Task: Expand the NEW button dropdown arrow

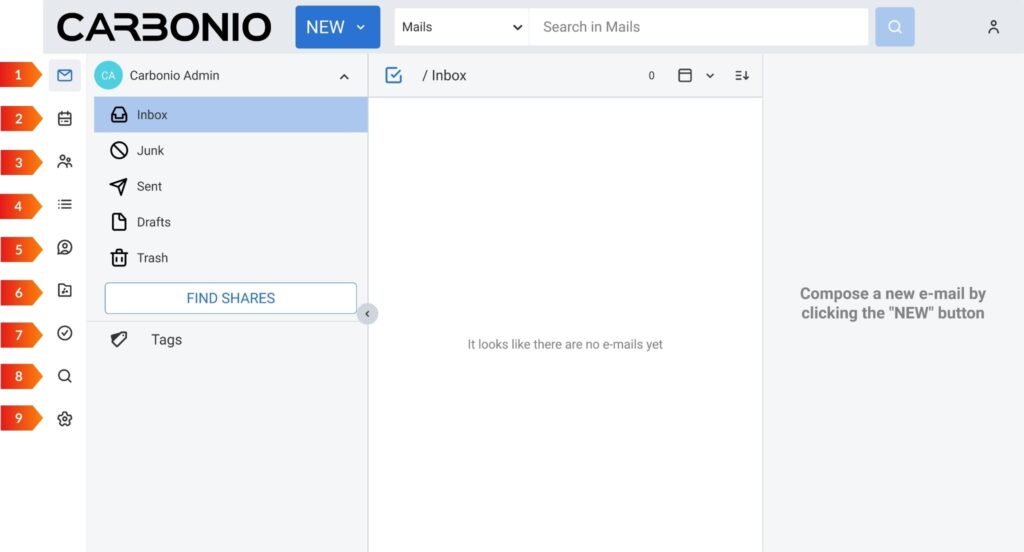Action: coord(361,27)
